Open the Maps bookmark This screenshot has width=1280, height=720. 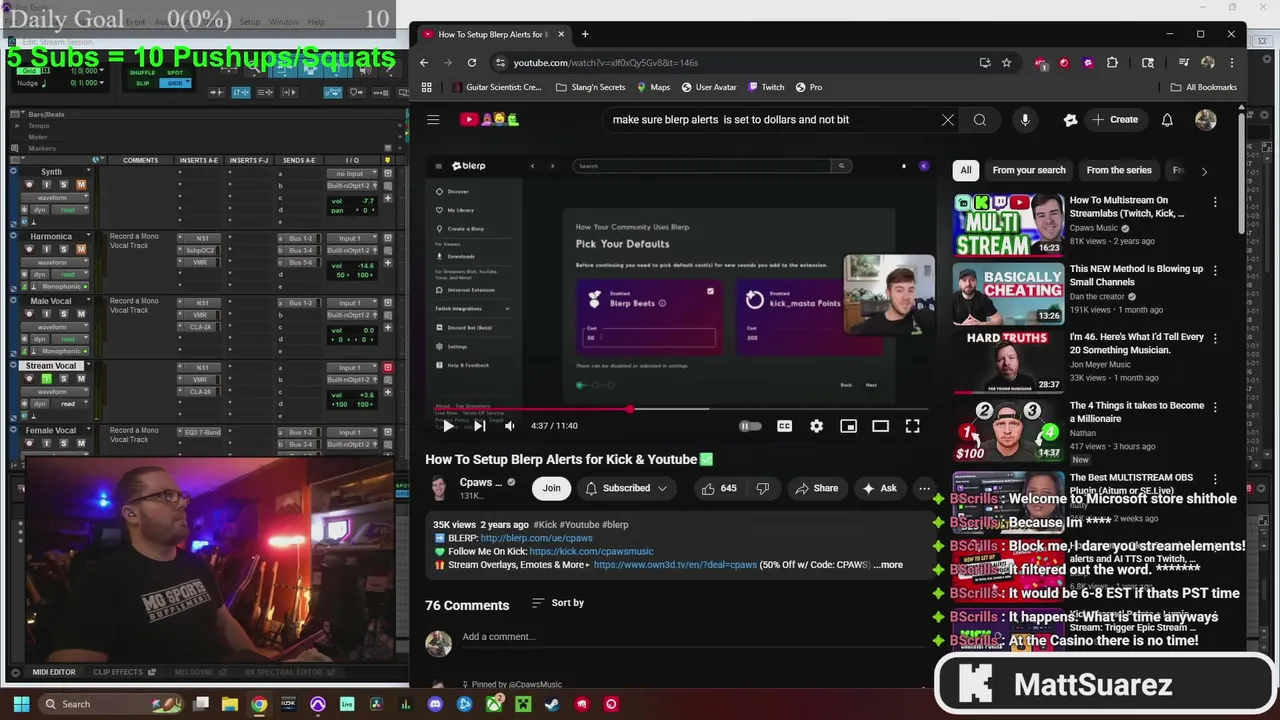653,87
